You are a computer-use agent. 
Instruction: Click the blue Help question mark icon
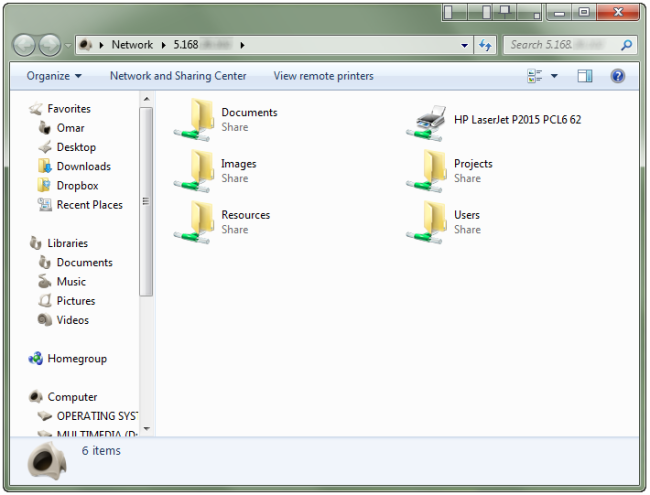click(617, 76)
